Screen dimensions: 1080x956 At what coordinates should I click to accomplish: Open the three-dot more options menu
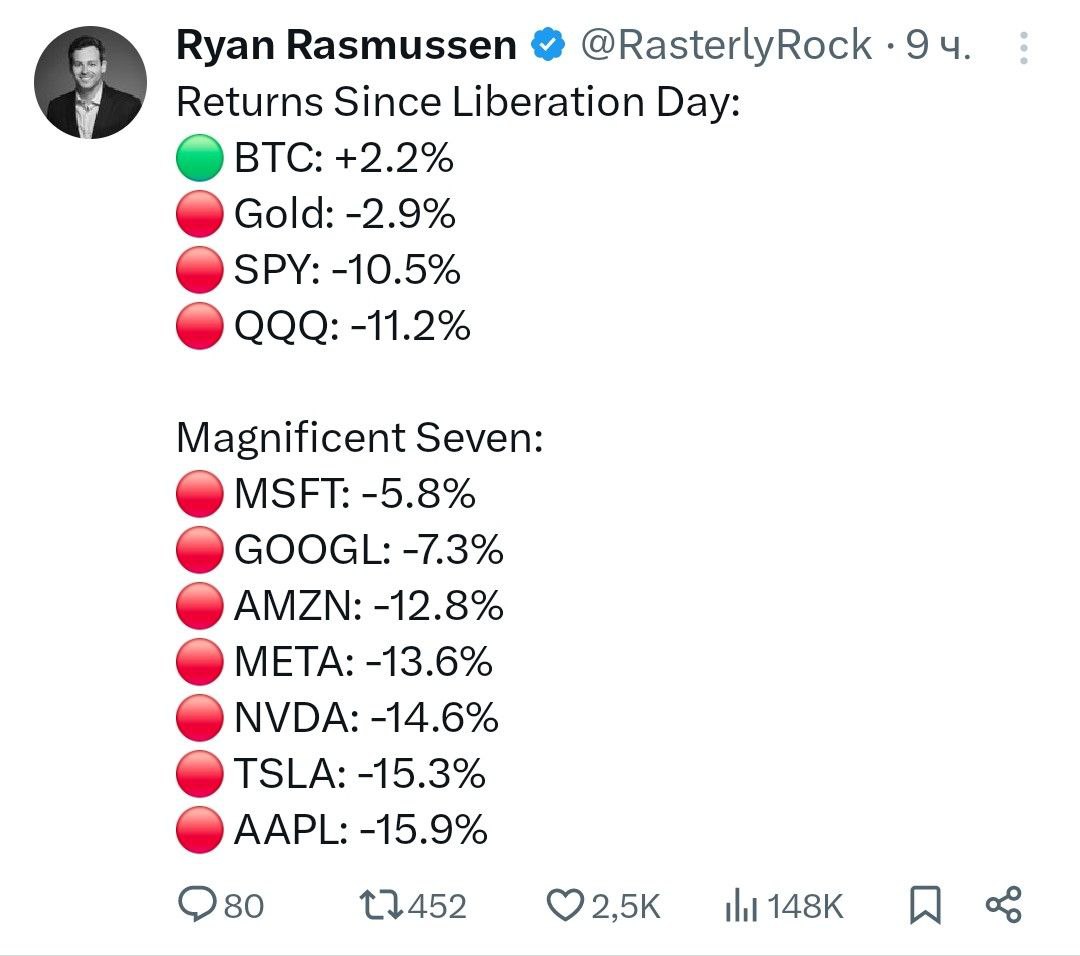[x=1024, y=48]
